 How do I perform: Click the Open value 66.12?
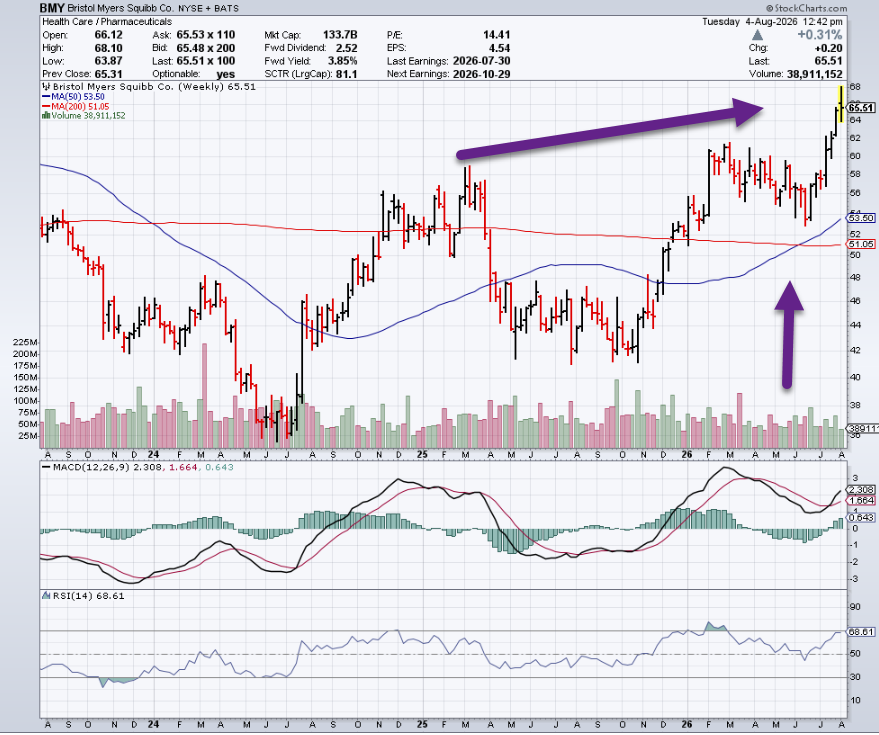tap(108, 35)
